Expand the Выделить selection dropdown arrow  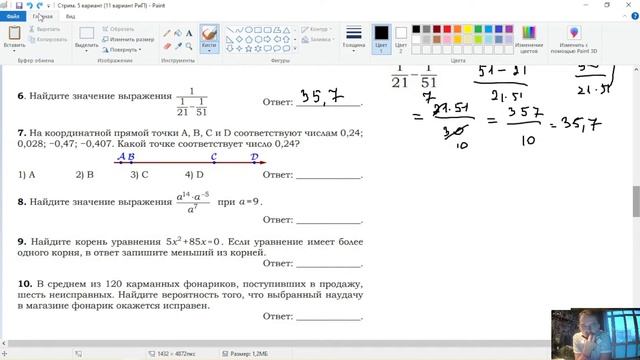pos(87,51)
